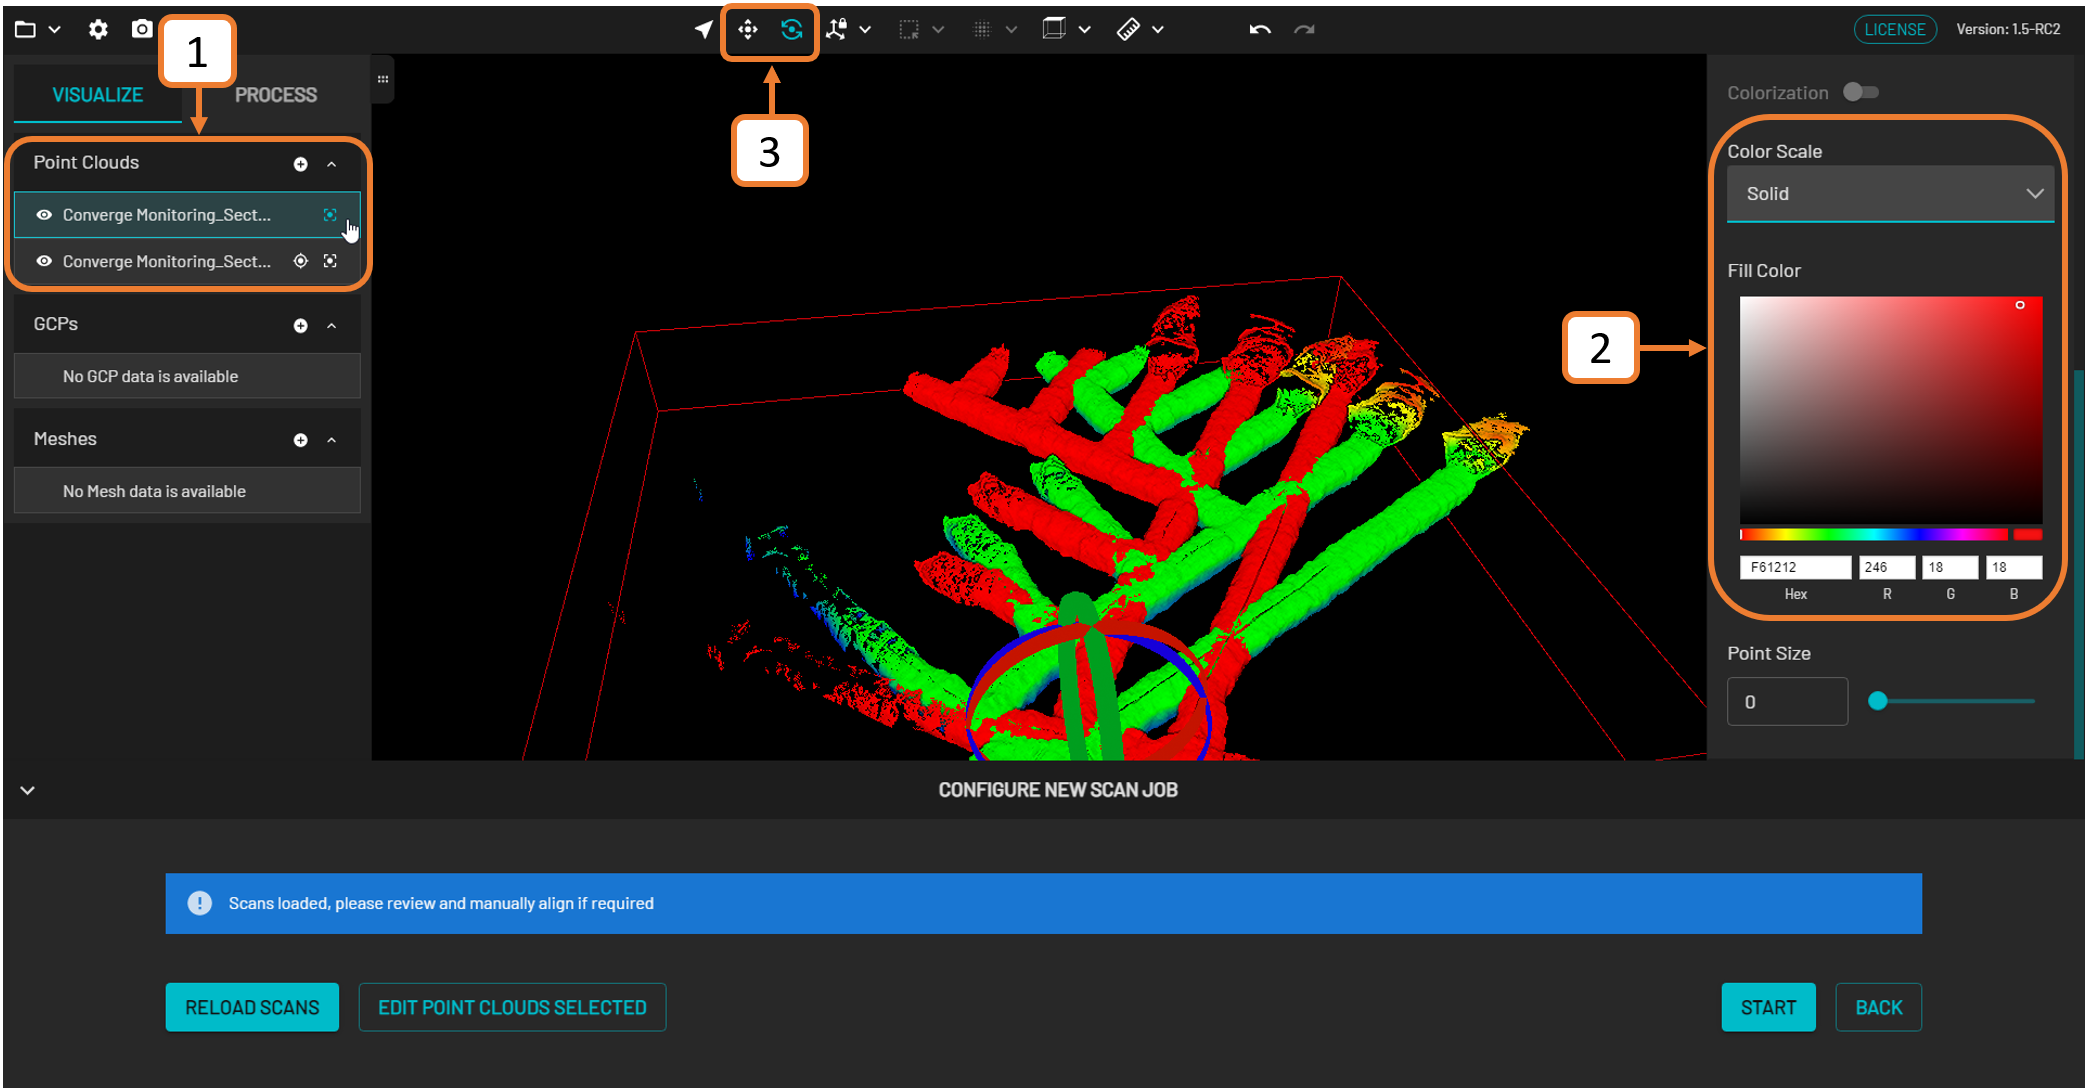The width and height of the screenshot is (2085, 1088).
Task: Click the rainbow hue strip
Action: (1873, 535)
